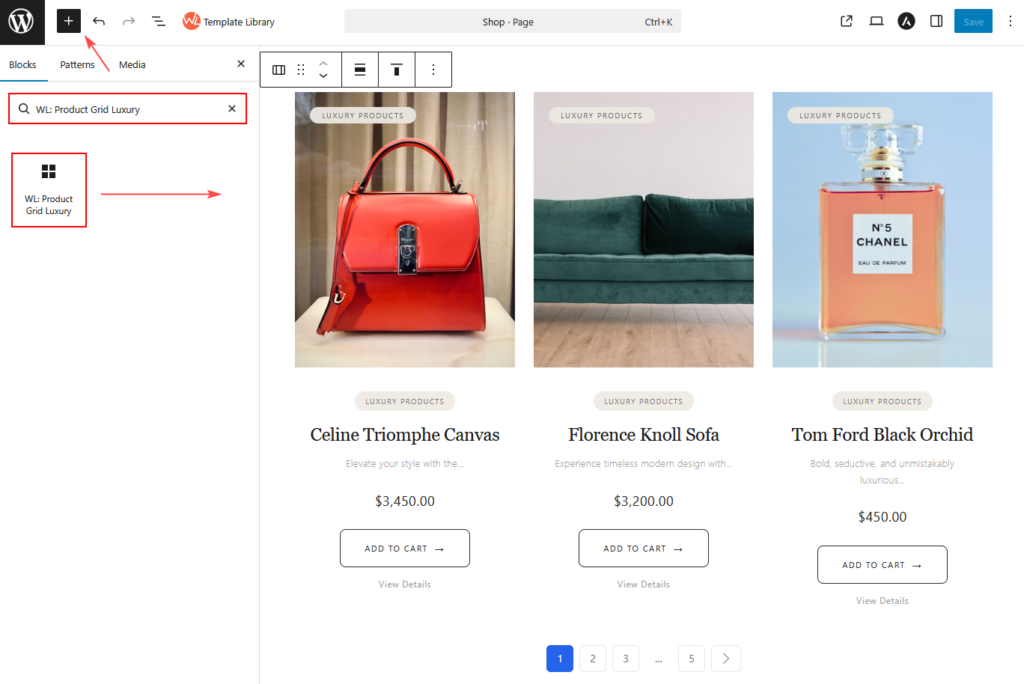This screenshot has width=1024, height=684.
Task: Clear the block search field
Action: pyautogui.click(x=232, y=108)
